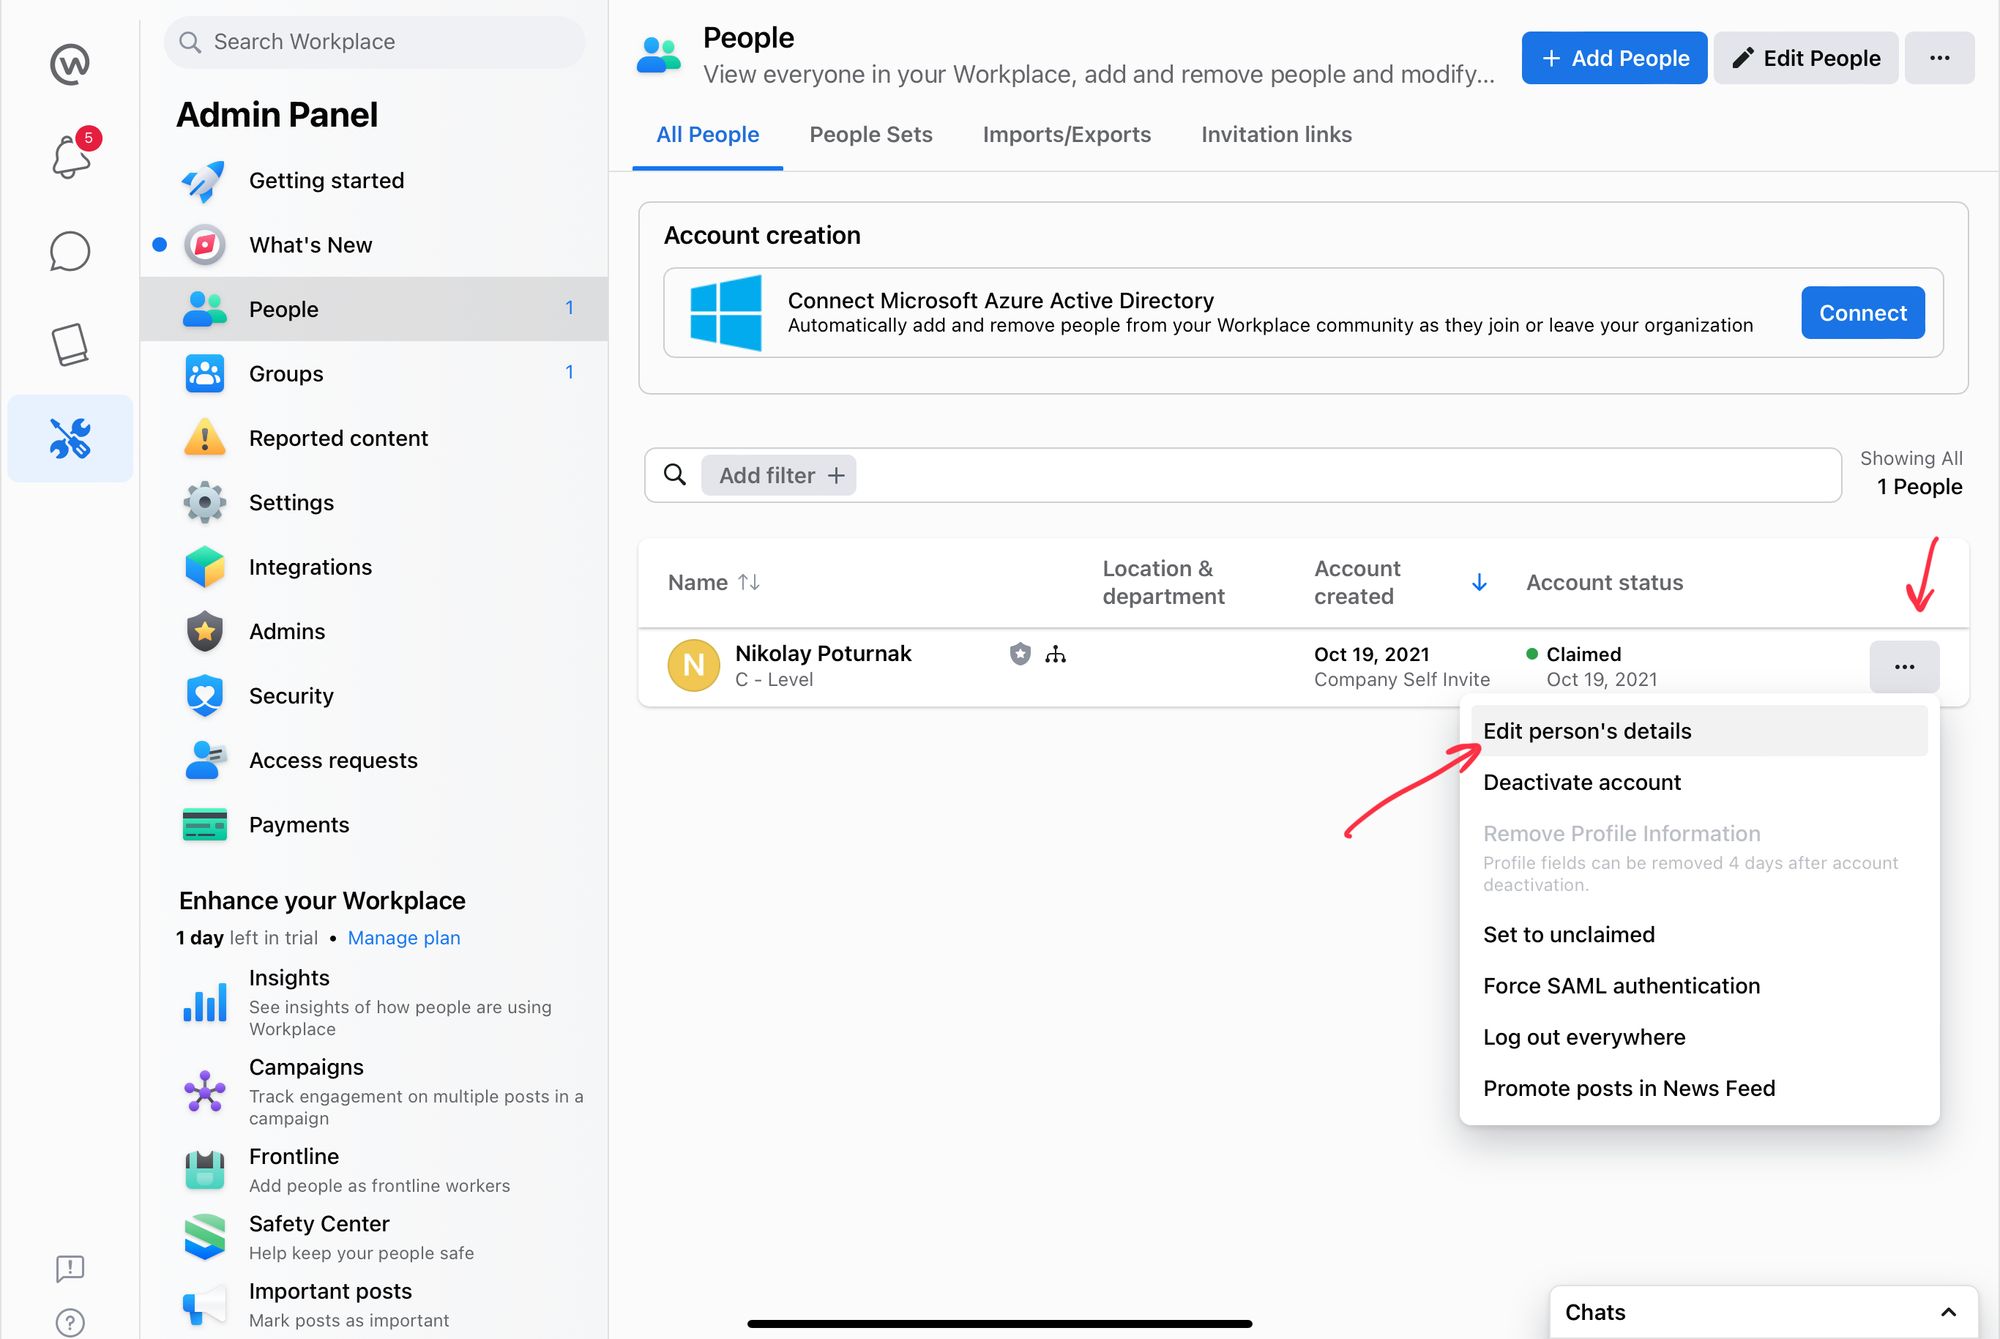Click Security shield icon
Viewport: 2000px width, 1339px height.
[x=205, y=696]
